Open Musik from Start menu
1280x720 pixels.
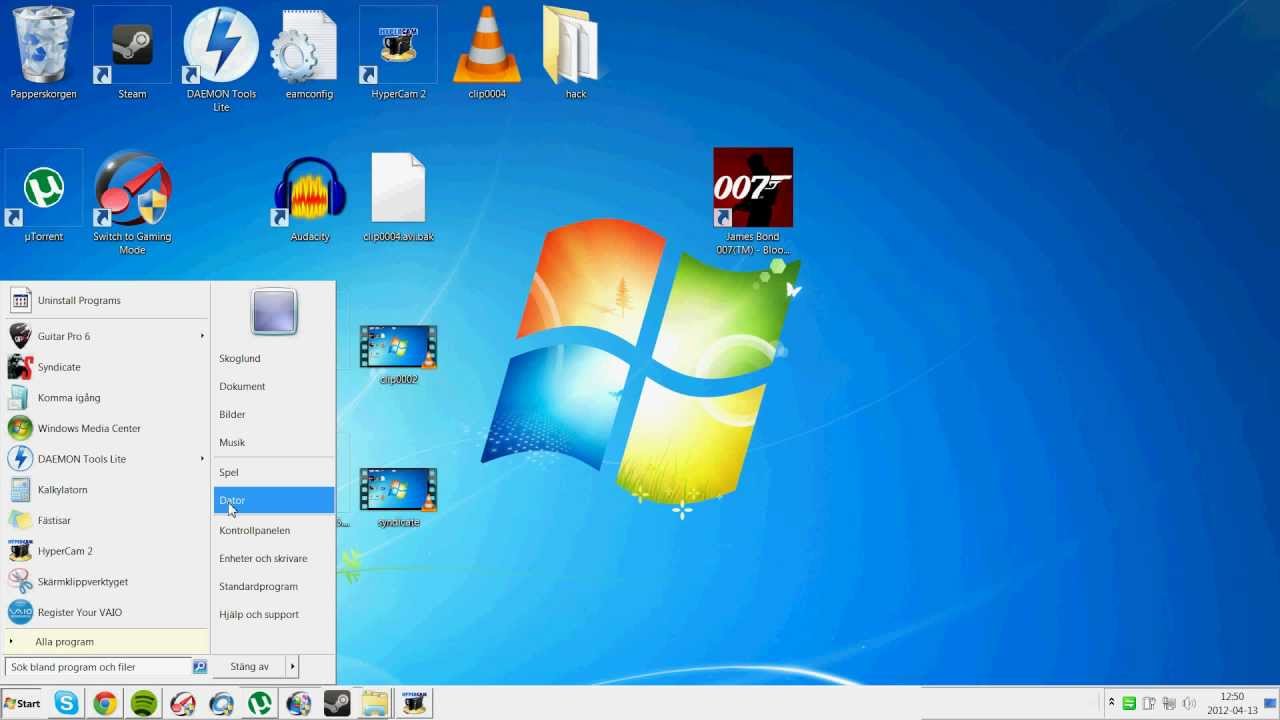(274, 442)
